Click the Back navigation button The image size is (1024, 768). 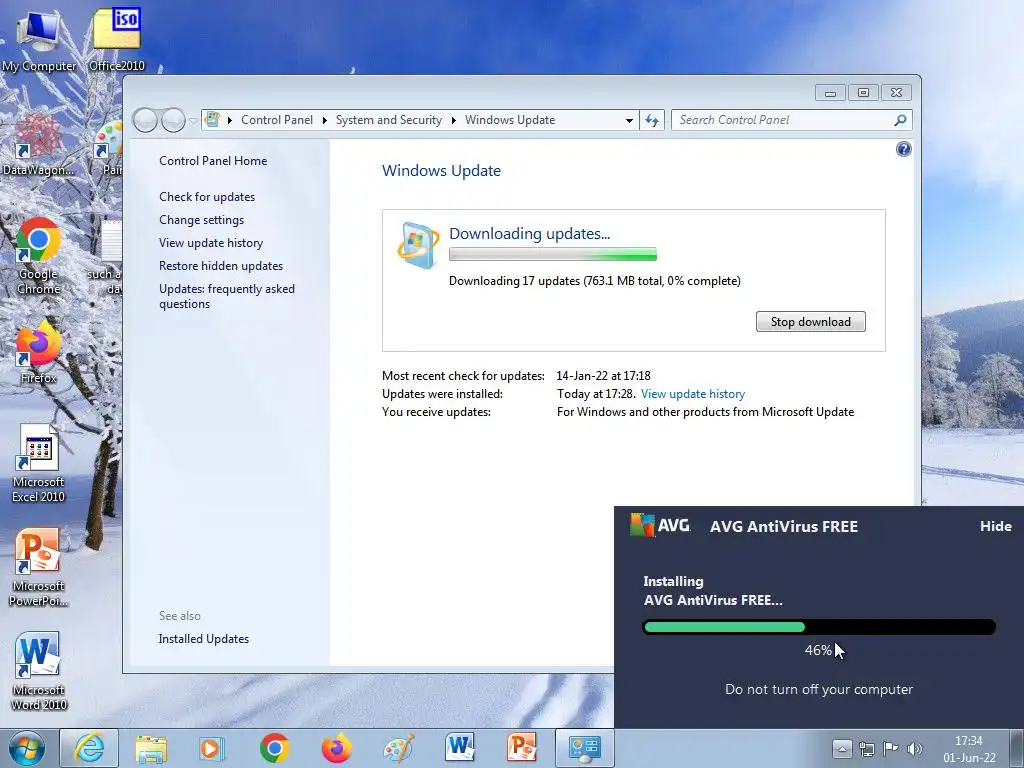[x=146, y=120]
